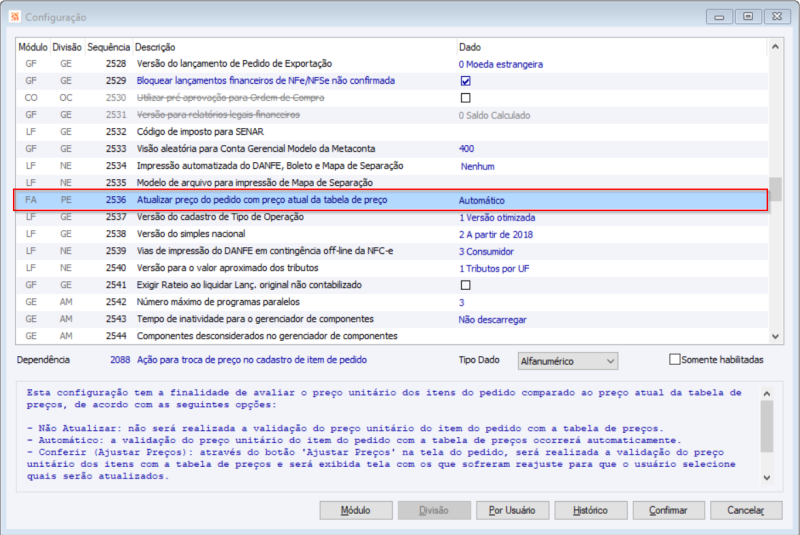Select row 'Bloquear lançamentos financeiros de NFe/NFSe não confirmada'
This screenshot has width=800, height=535.
(x=391, y=81)
